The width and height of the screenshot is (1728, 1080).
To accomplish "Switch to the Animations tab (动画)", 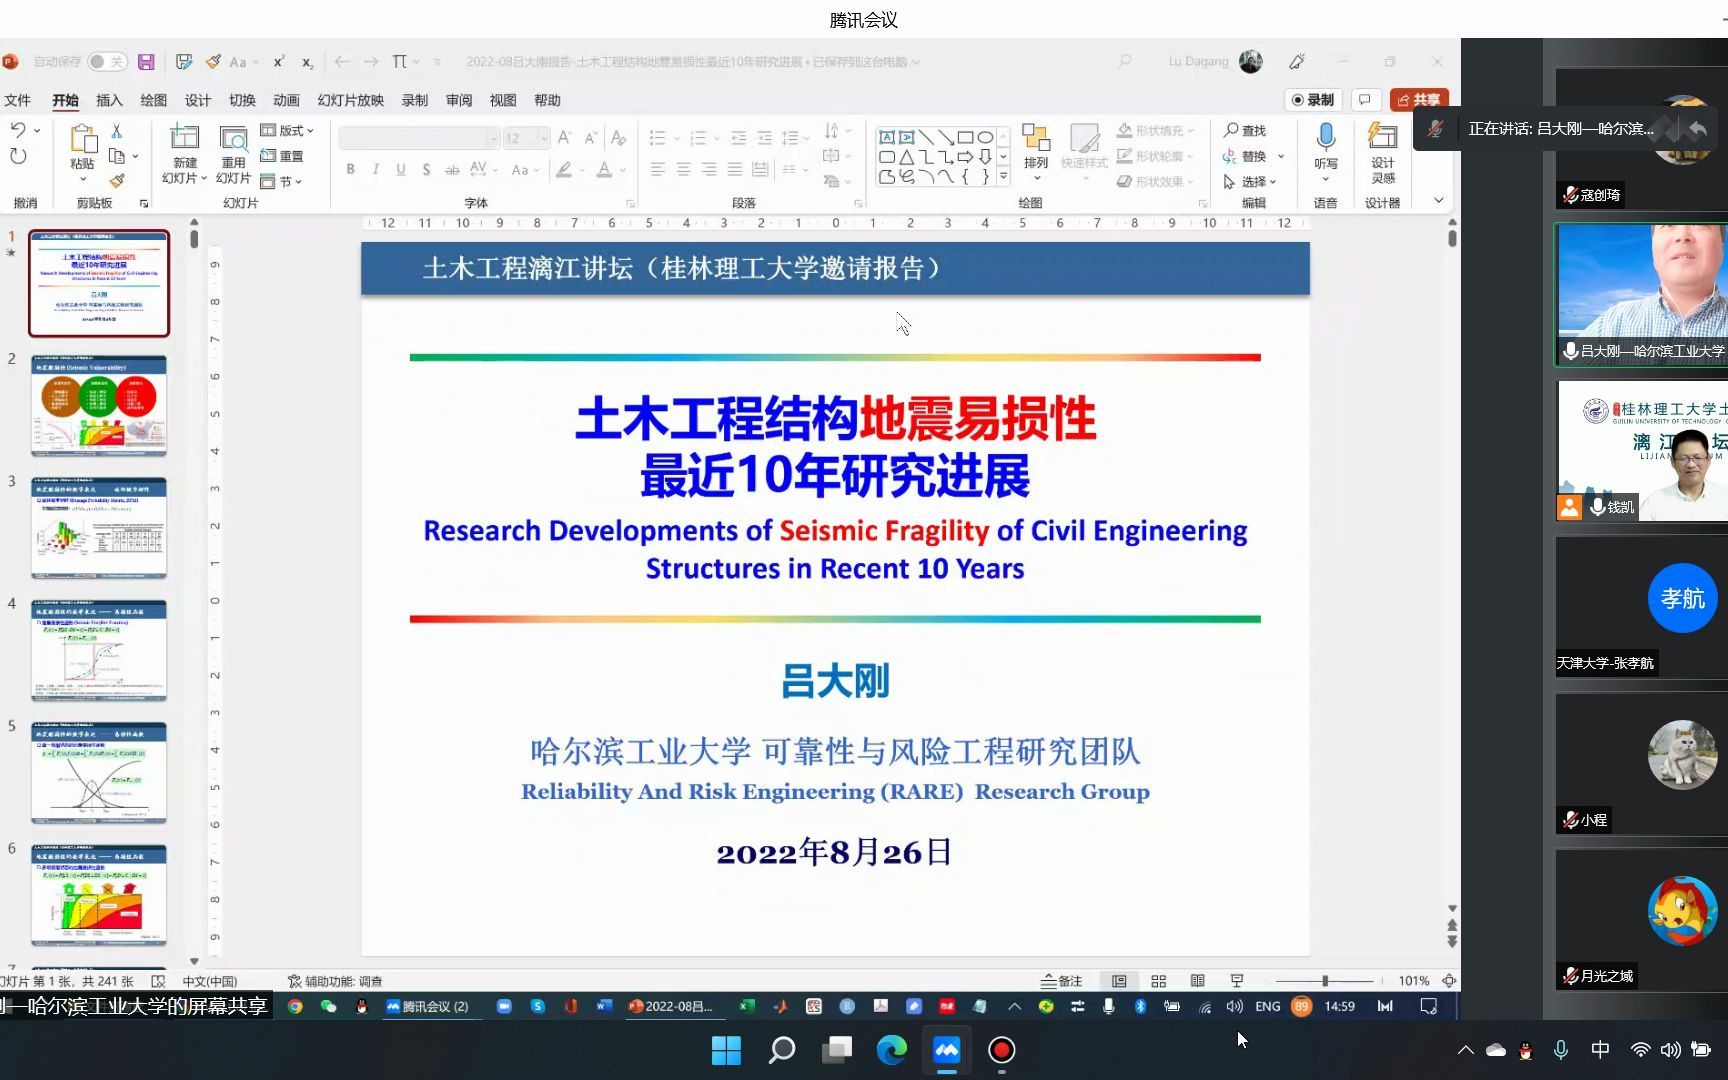I will click(x=286, y=100).
